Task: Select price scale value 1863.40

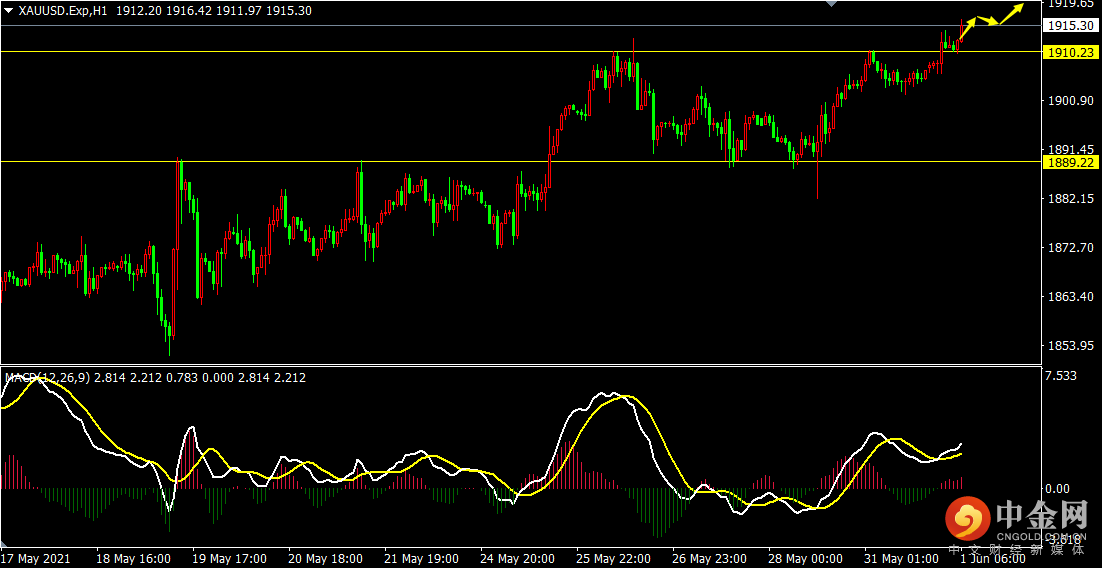Action: pyautogui.click(x=1071, y=297)
